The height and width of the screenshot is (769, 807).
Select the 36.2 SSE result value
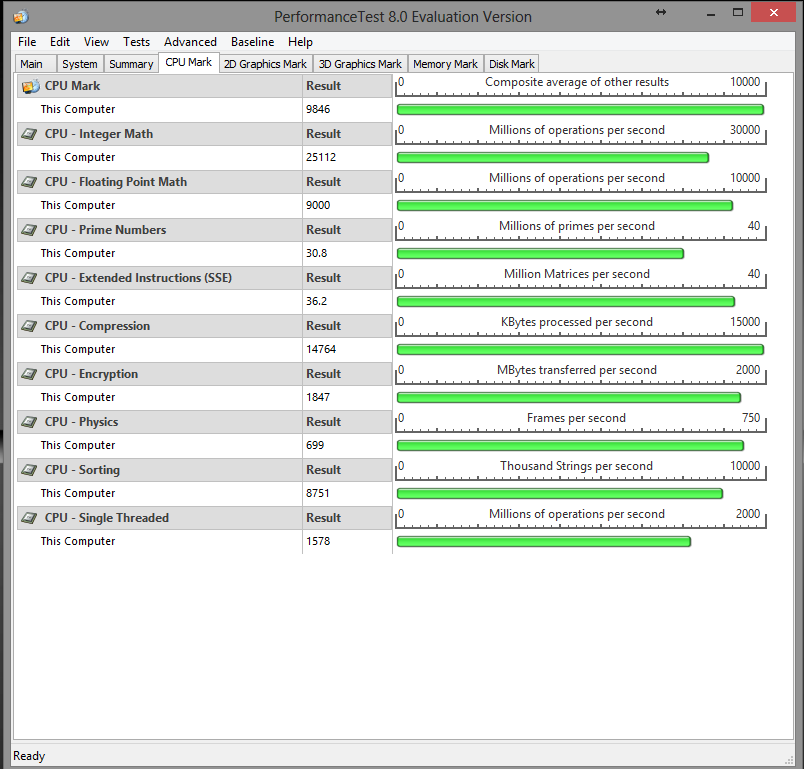(x=317, y=301)
